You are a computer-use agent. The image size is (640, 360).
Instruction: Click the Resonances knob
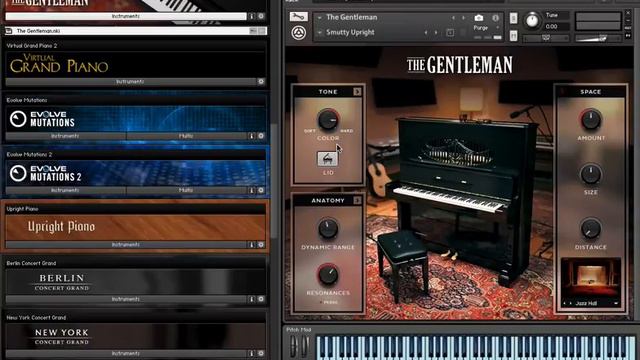(x=328, y=274)
